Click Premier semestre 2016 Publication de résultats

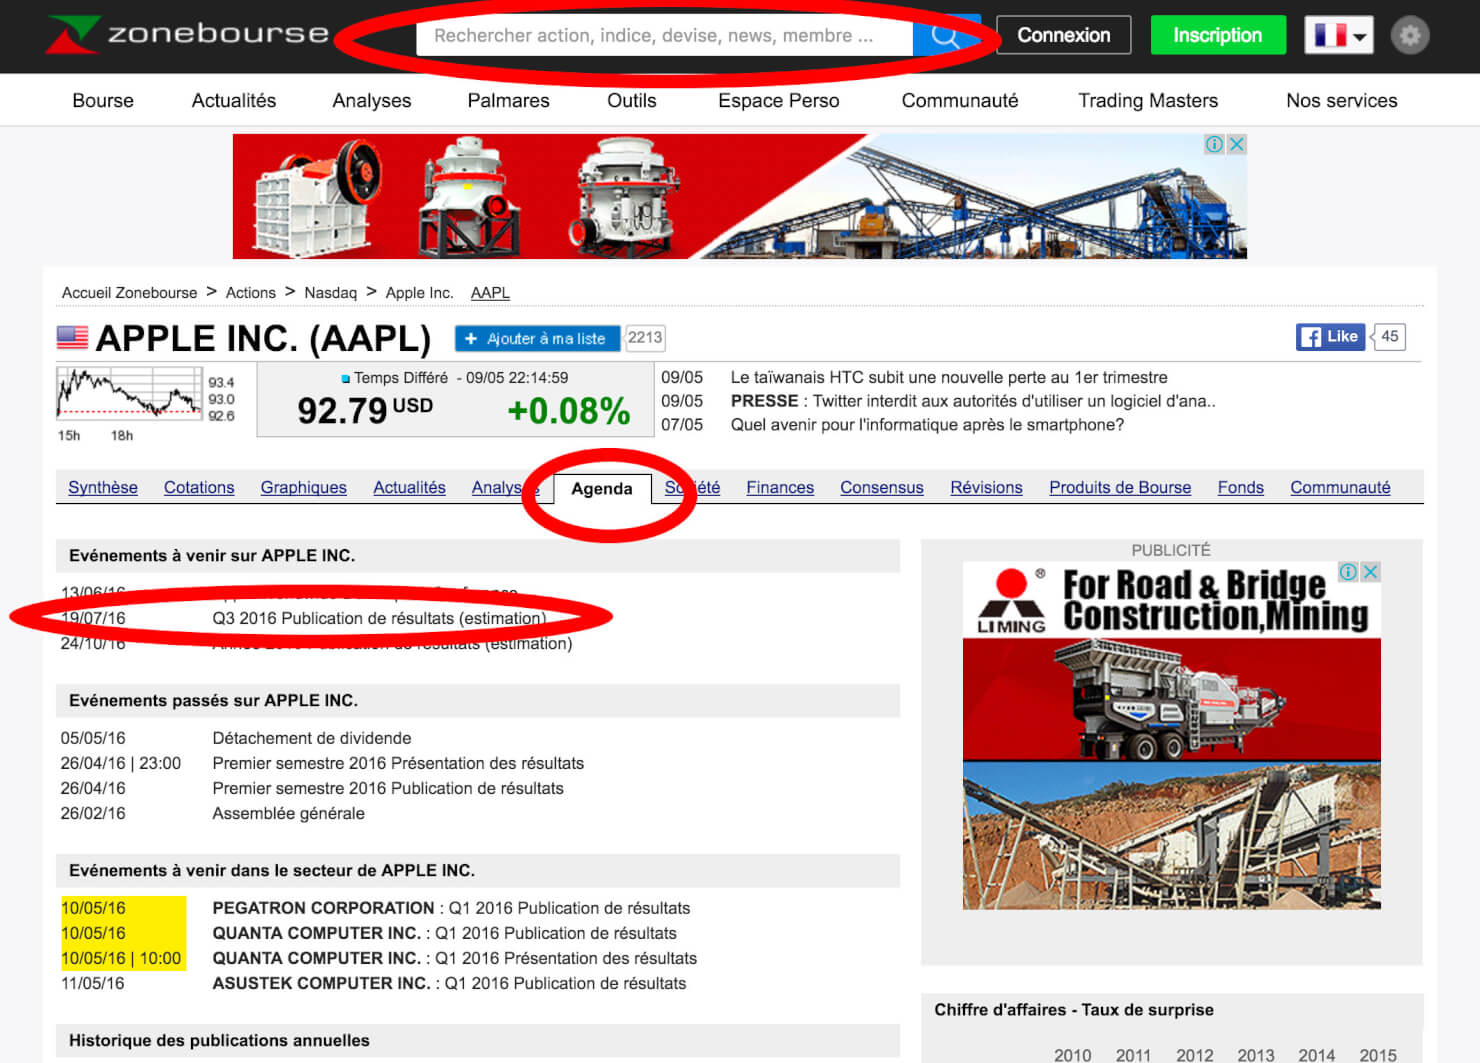pyautogui.click(x=388, y=788)
